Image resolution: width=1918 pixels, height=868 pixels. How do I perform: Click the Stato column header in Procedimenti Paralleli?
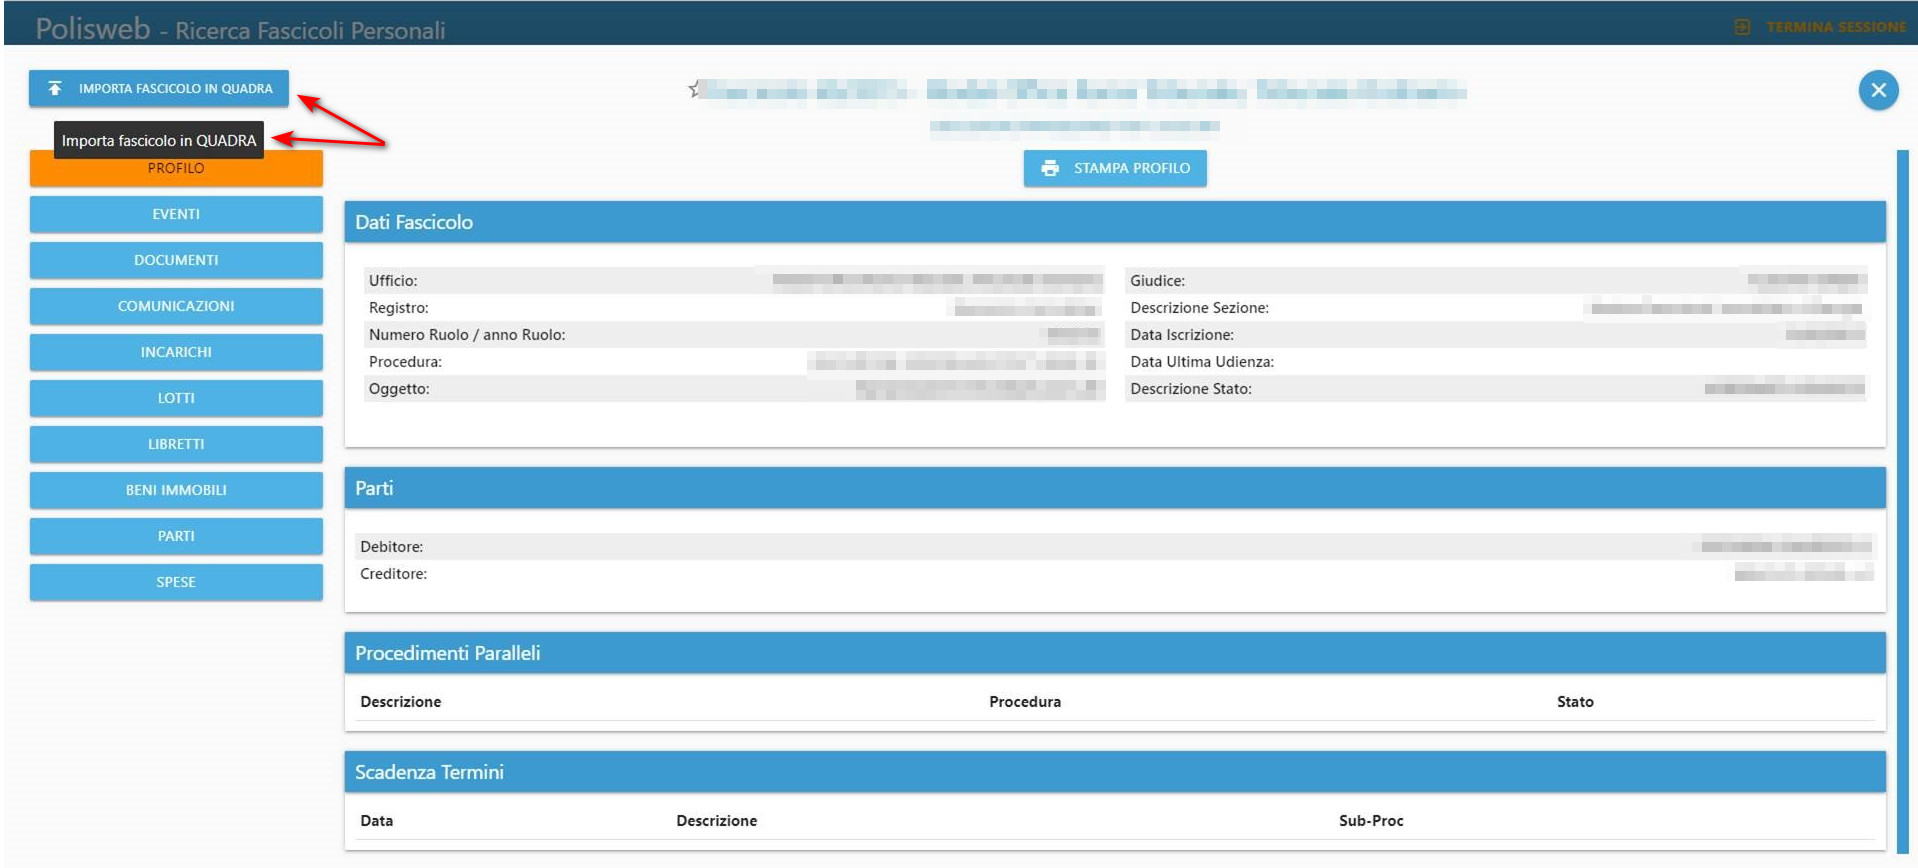point(1574,702)
